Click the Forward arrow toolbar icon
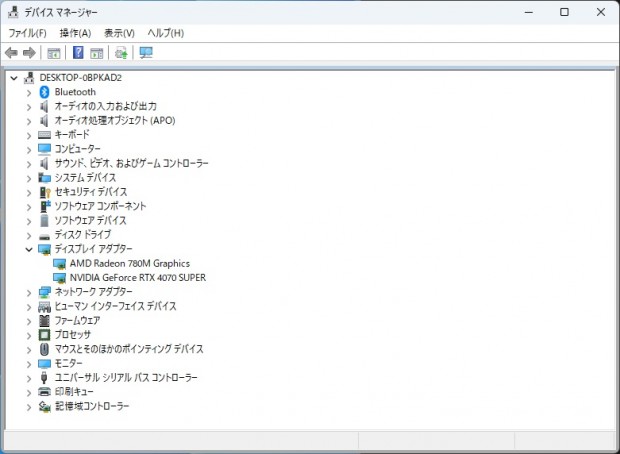620x454 pixels. [29, 53]
